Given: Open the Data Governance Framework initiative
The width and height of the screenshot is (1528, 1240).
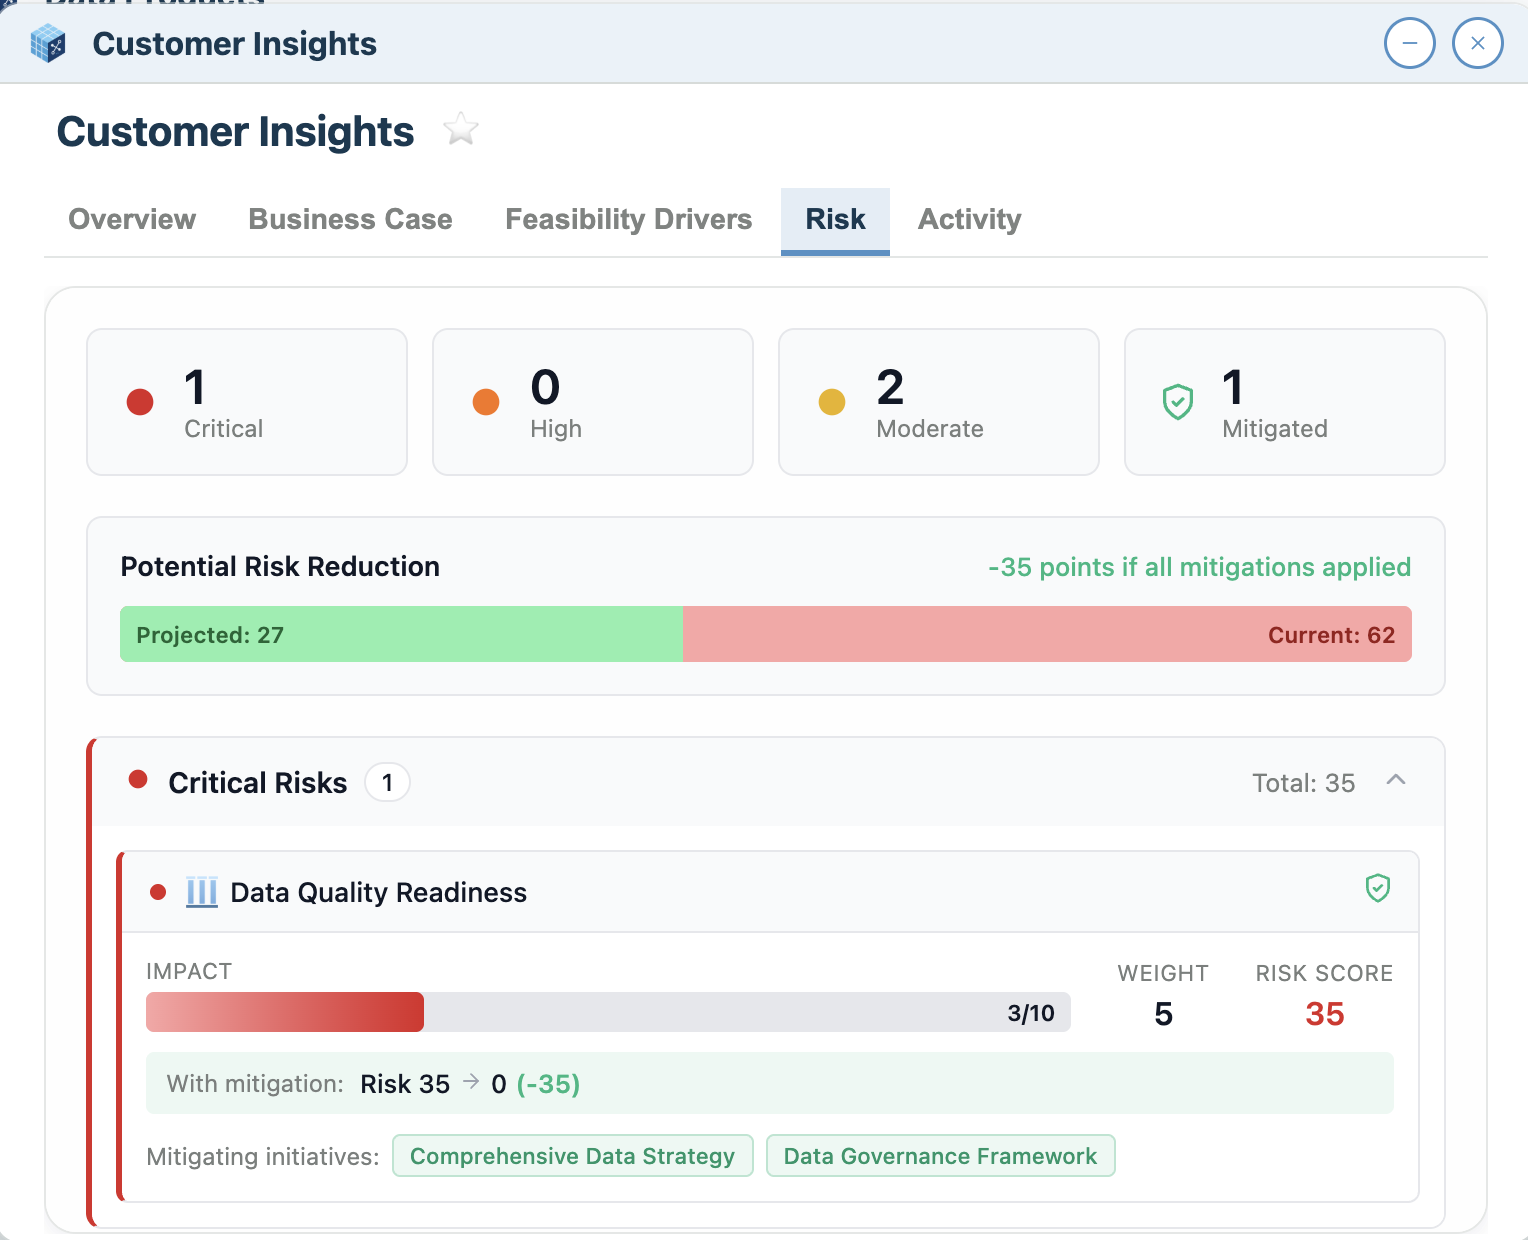Looking at the screenshot, I should click(x=940, y=1156).
